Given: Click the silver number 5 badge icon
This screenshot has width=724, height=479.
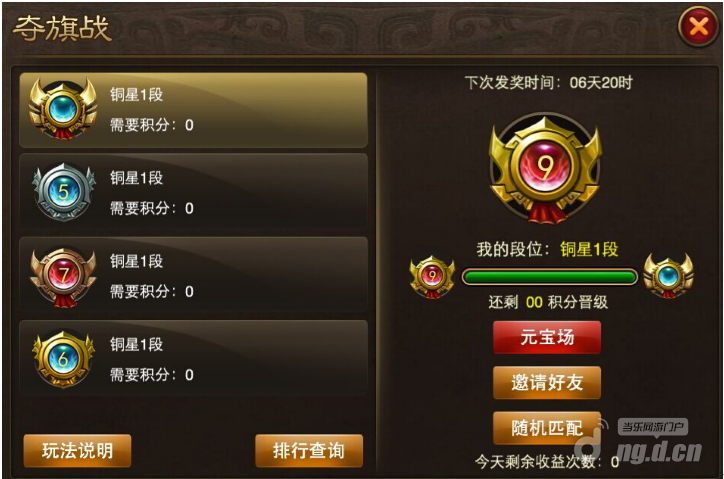Looking at the screenshot, I should tap(64, 192).
